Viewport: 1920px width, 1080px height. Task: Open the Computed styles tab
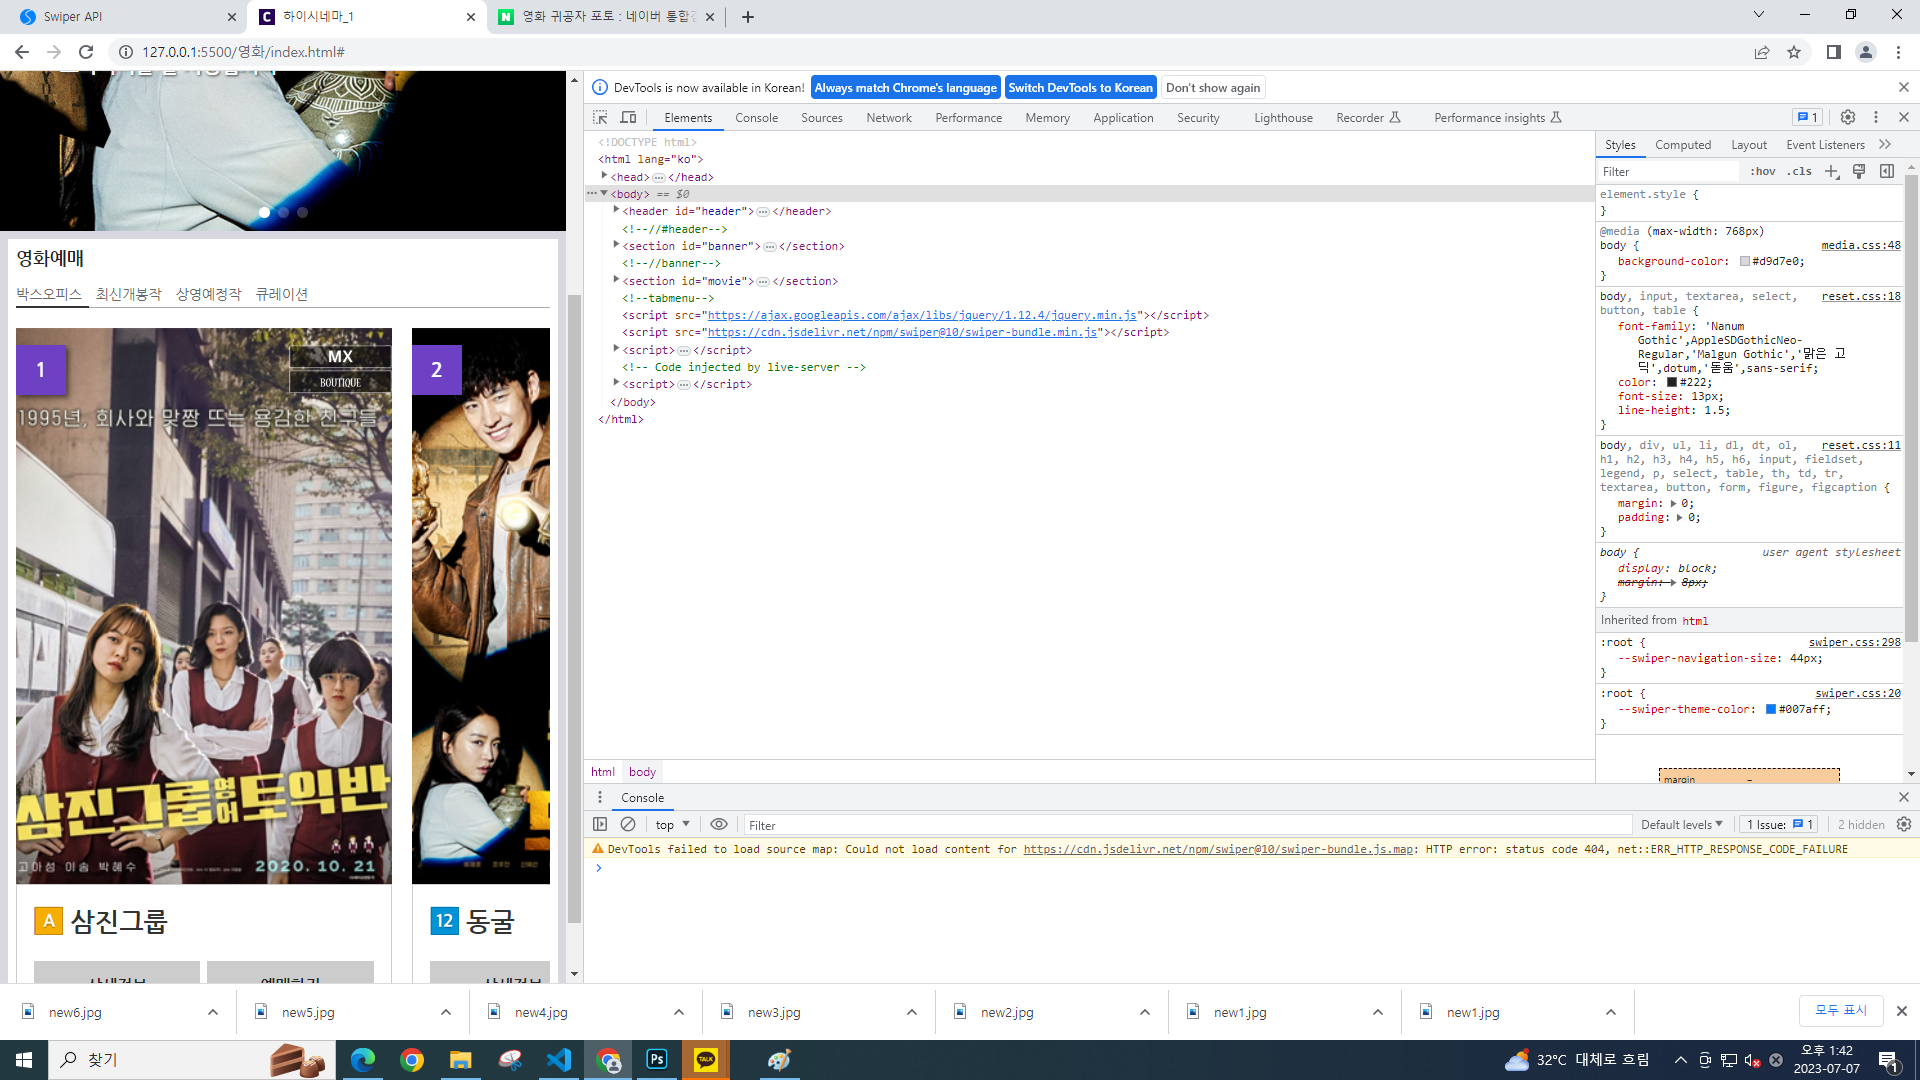click(1682, 144)
